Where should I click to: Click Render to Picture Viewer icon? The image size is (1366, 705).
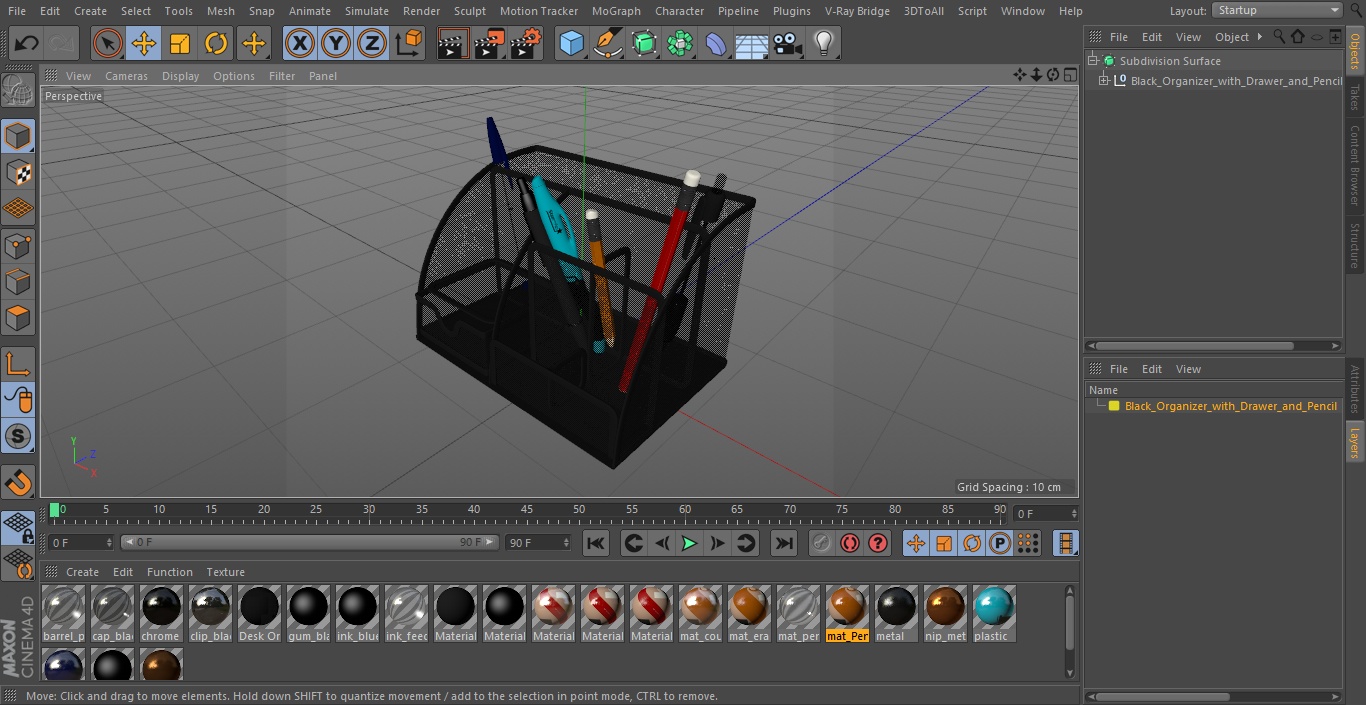tap(489, 43)
